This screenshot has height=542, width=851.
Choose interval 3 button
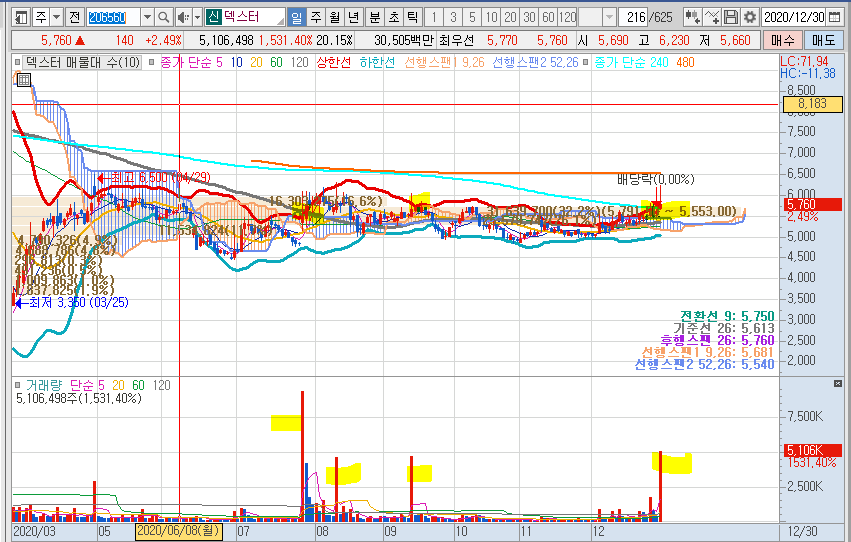[x=453, y=18]
